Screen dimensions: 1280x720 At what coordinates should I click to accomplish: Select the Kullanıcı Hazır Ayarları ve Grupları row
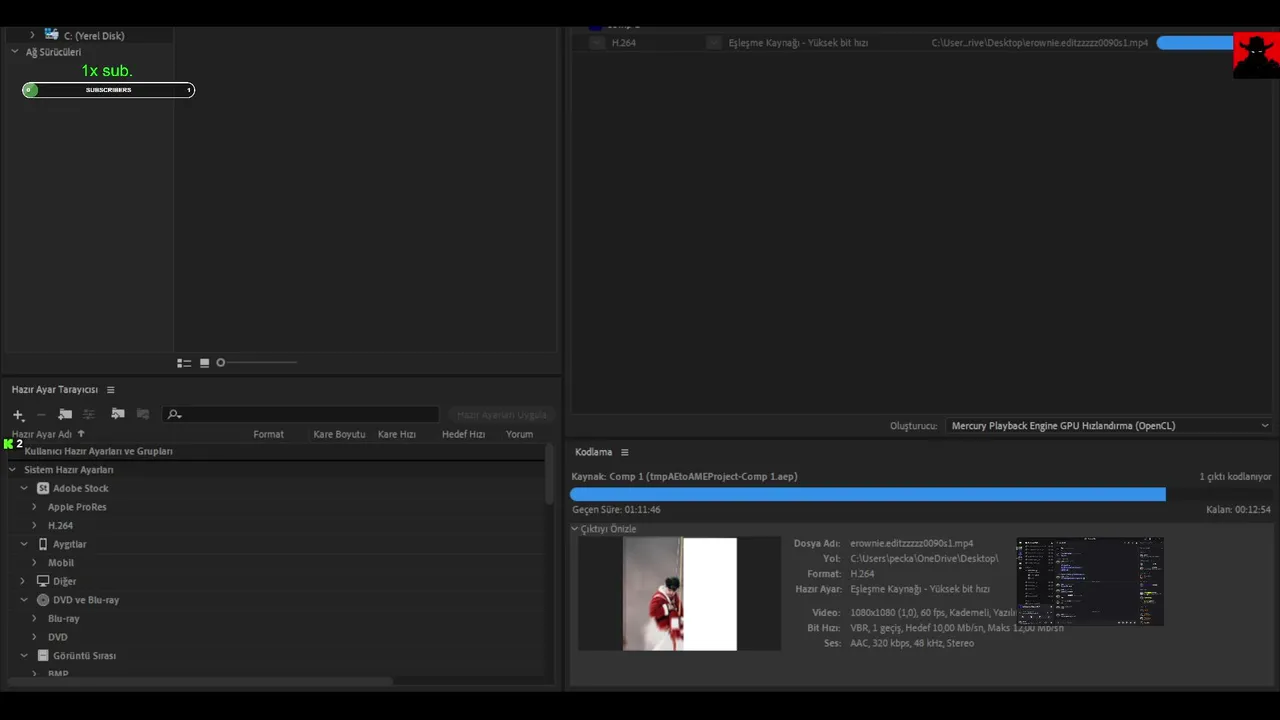coord(276,451)
